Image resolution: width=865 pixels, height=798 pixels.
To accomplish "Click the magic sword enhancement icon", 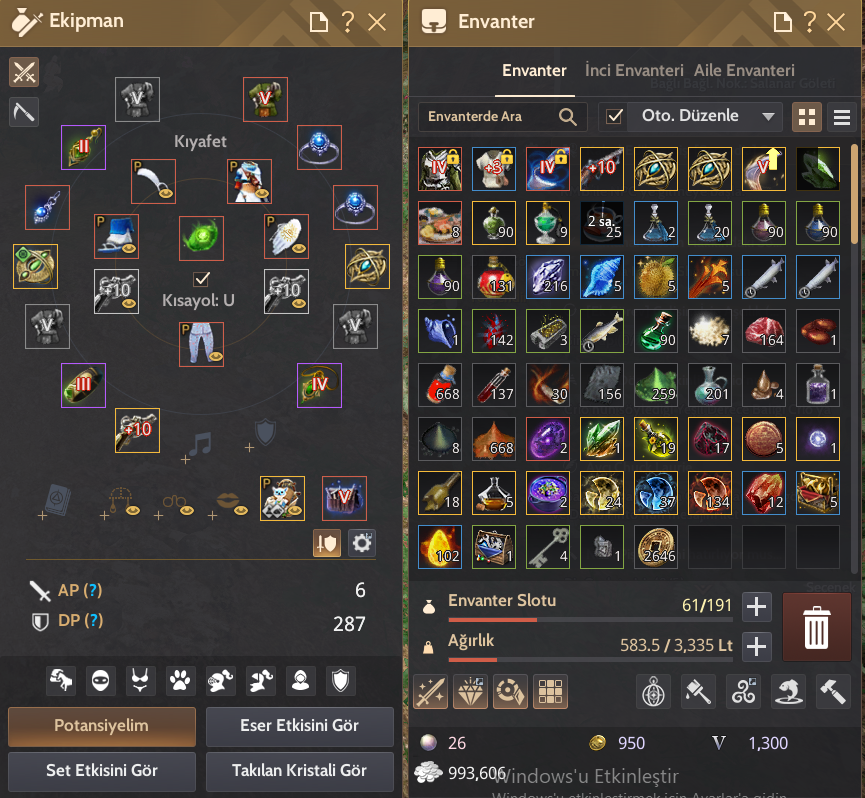I will click(x=431, y=692).
